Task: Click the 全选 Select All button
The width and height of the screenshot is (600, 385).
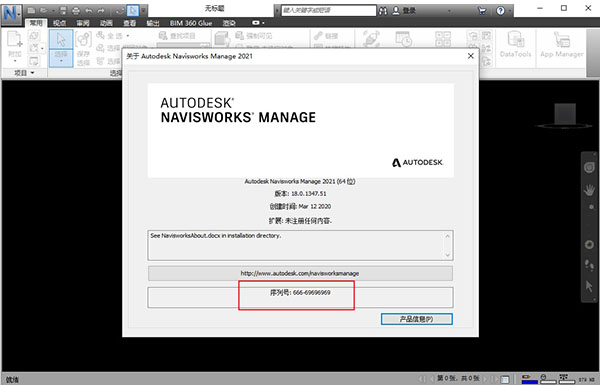Action: [x=110, y=36]
